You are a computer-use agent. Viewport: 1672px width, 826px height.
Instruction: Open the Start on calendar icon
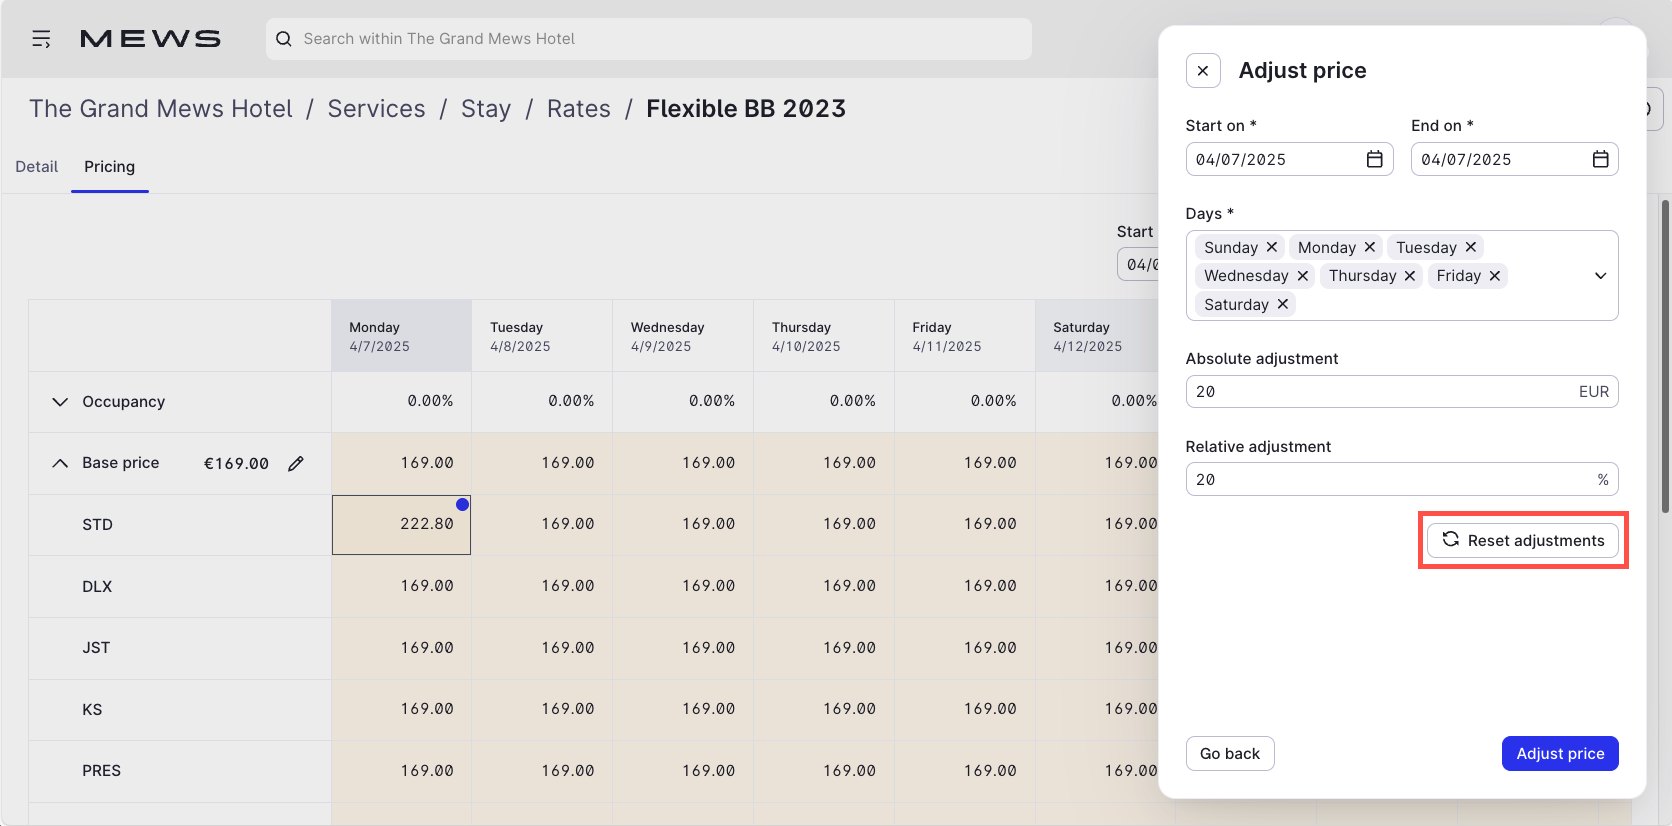[x=1375, y=159]
